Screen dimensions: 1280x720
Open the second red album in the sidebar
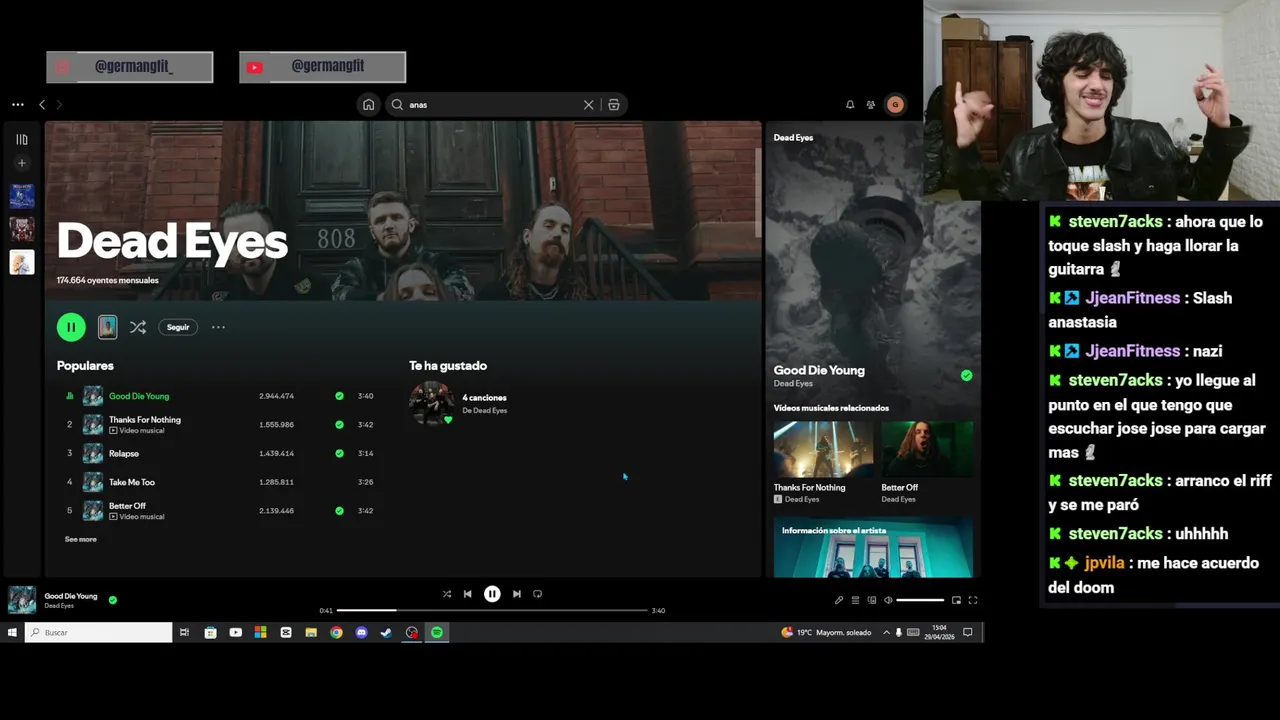pyautogui.click(x=22, y=229)
